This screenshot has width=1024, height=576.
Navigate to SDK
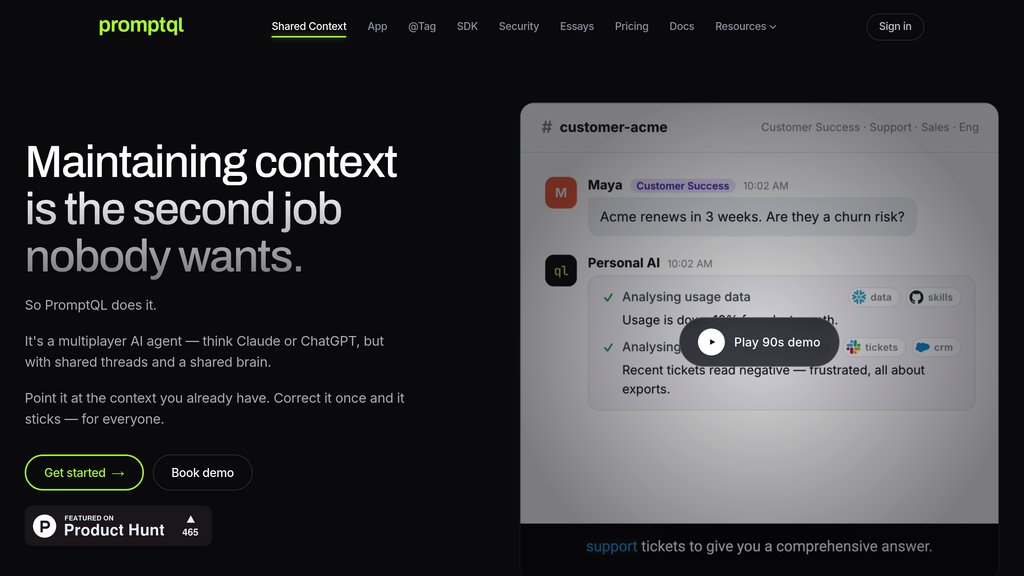(x=467, y=26)
